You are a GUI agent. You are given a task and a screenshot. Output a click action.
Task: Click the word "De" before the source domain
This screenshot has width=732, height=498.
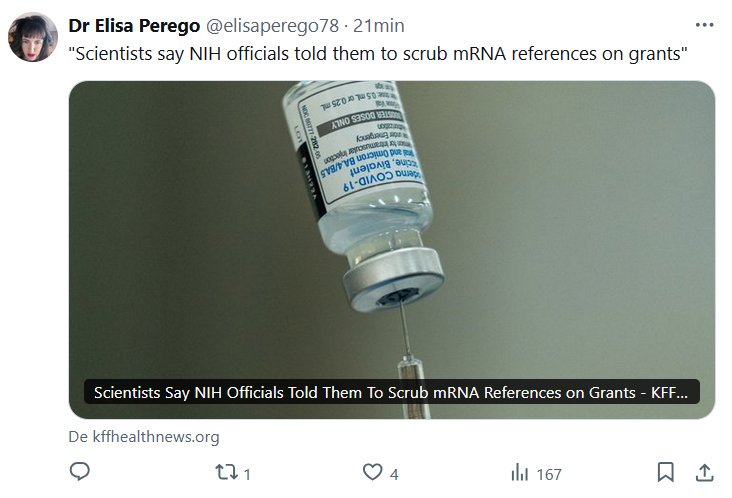coord(76,437)
